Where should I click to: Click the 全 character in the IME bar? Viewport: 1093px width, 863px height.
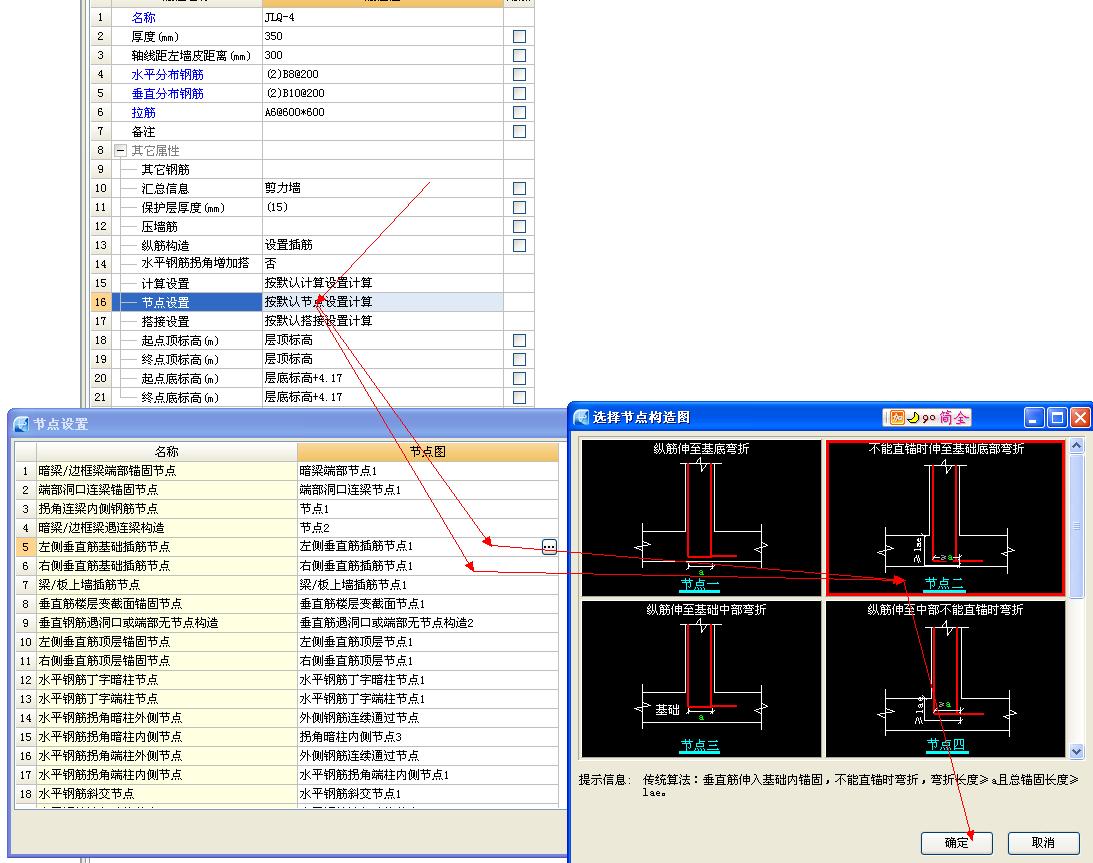coord(961,418)
